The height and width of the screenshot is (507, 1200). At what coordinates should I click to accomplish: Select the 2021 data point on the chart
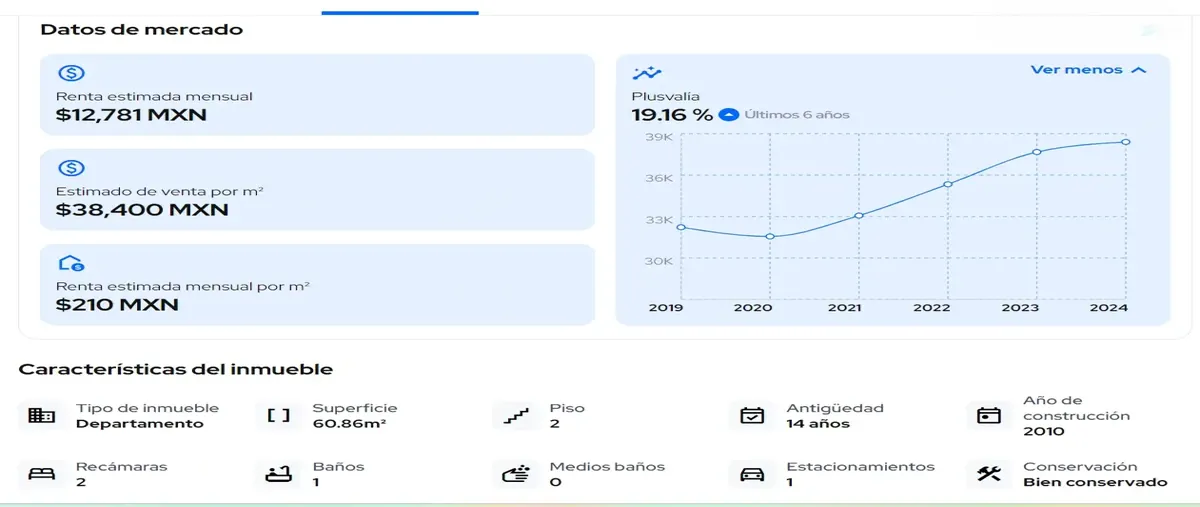[x=859, y=215]
